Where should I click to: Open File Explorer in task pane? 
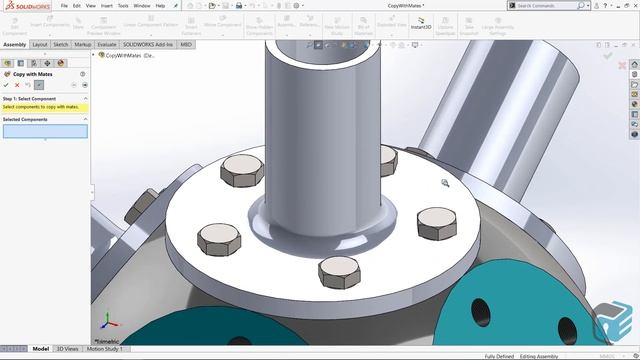click(x=635, y=84)
